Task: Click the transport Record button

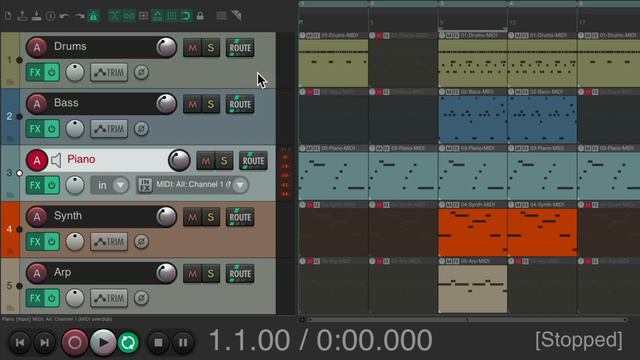Action: (75, 342)
